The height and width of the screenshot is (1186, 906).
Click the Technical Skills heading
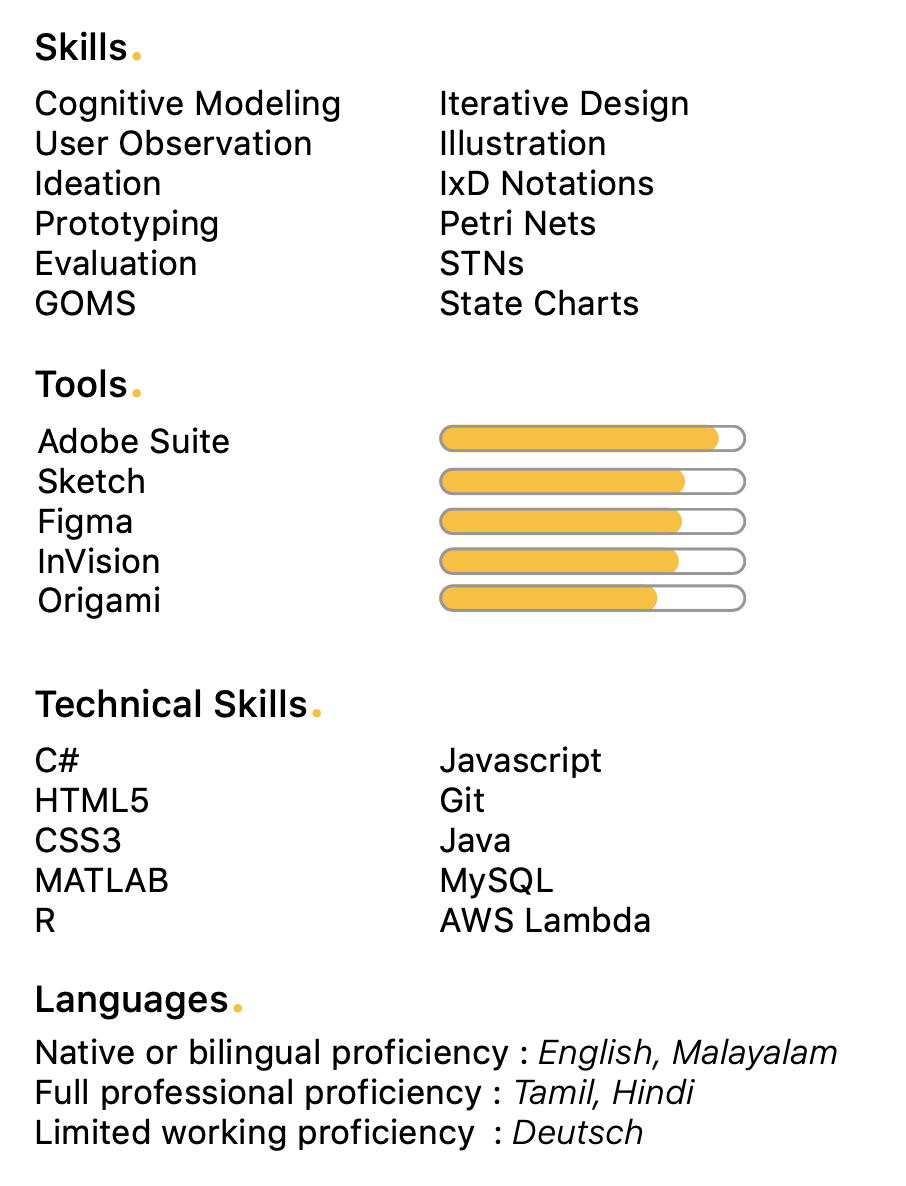[x=171, y=705]
